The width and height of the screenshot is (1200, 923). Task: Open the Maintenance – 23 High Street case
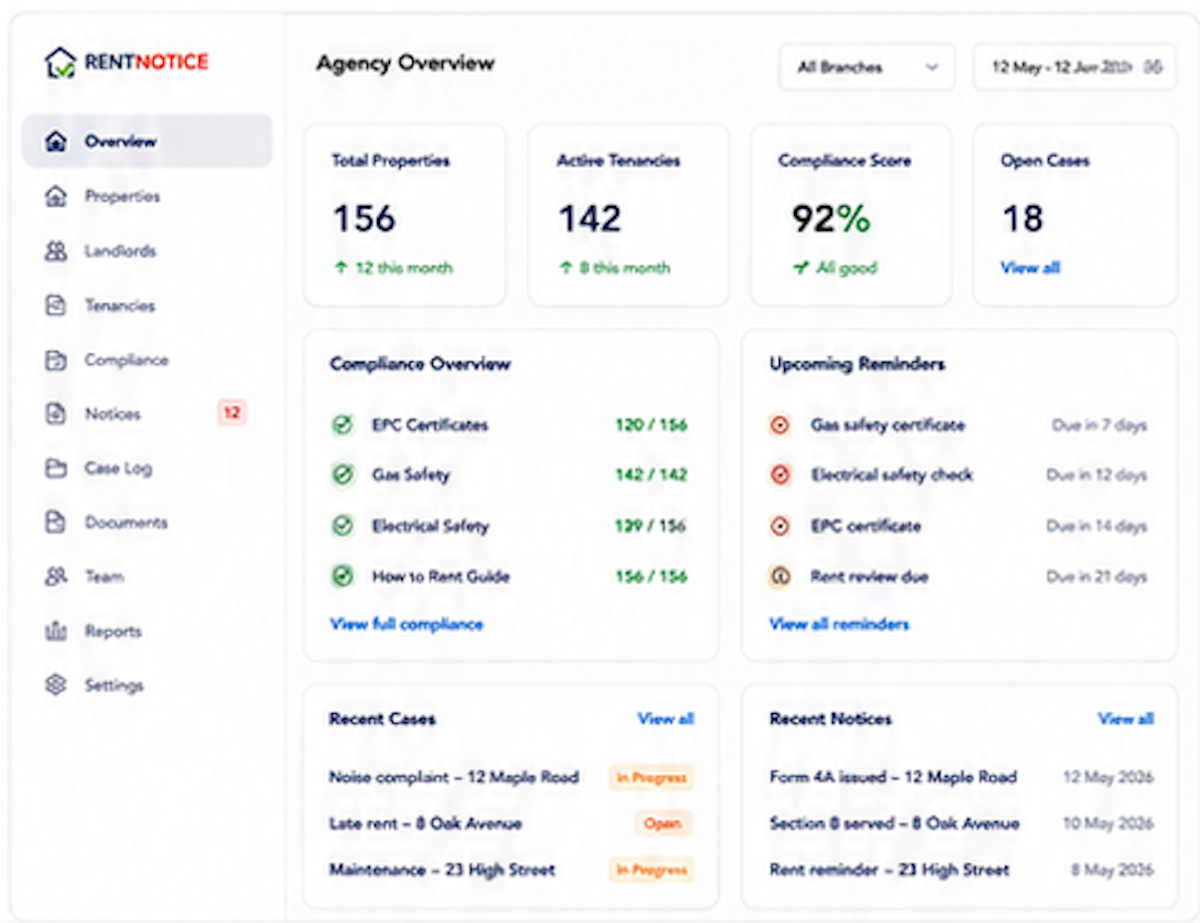pos(442,870)
